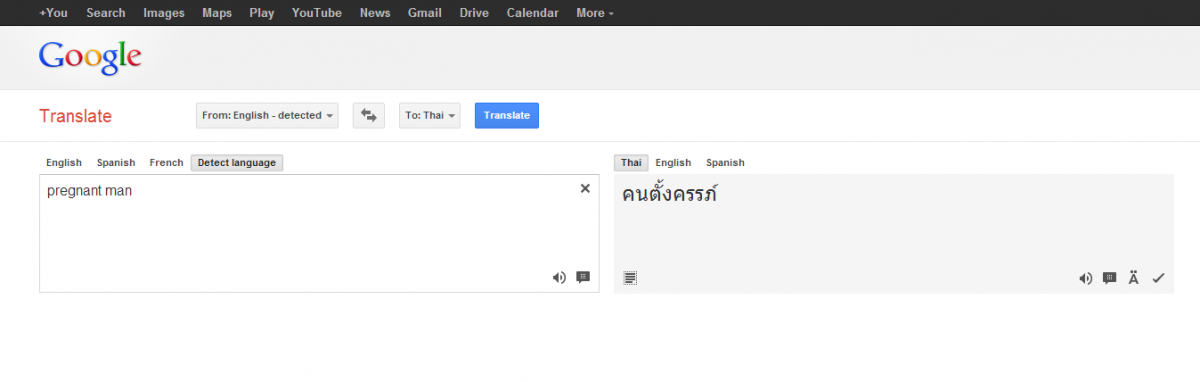The height and width of the screenshot is (382, 1200).
Task: Open News from the top bar
Action: pyautogui.click(x=375, y=13)
